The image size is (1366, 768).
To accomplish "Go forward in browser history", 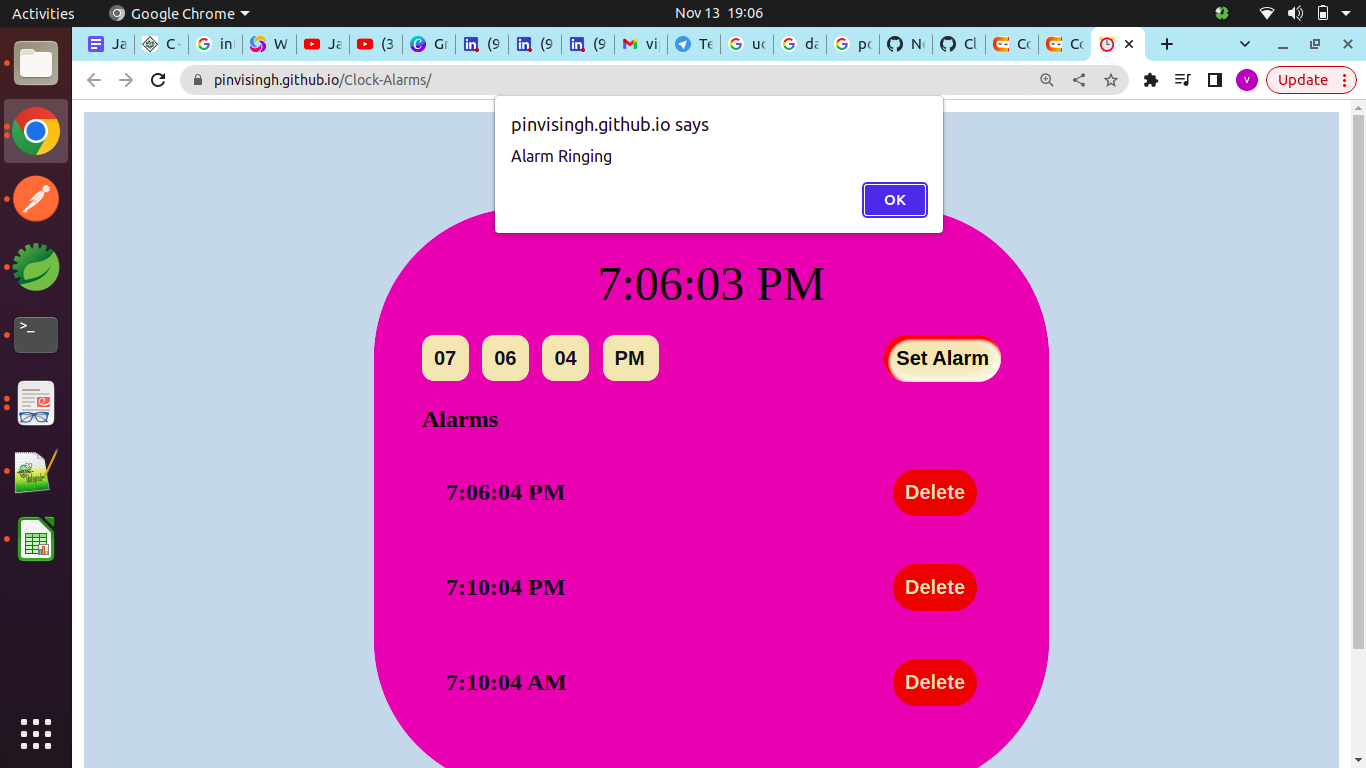I will point(126,80).
